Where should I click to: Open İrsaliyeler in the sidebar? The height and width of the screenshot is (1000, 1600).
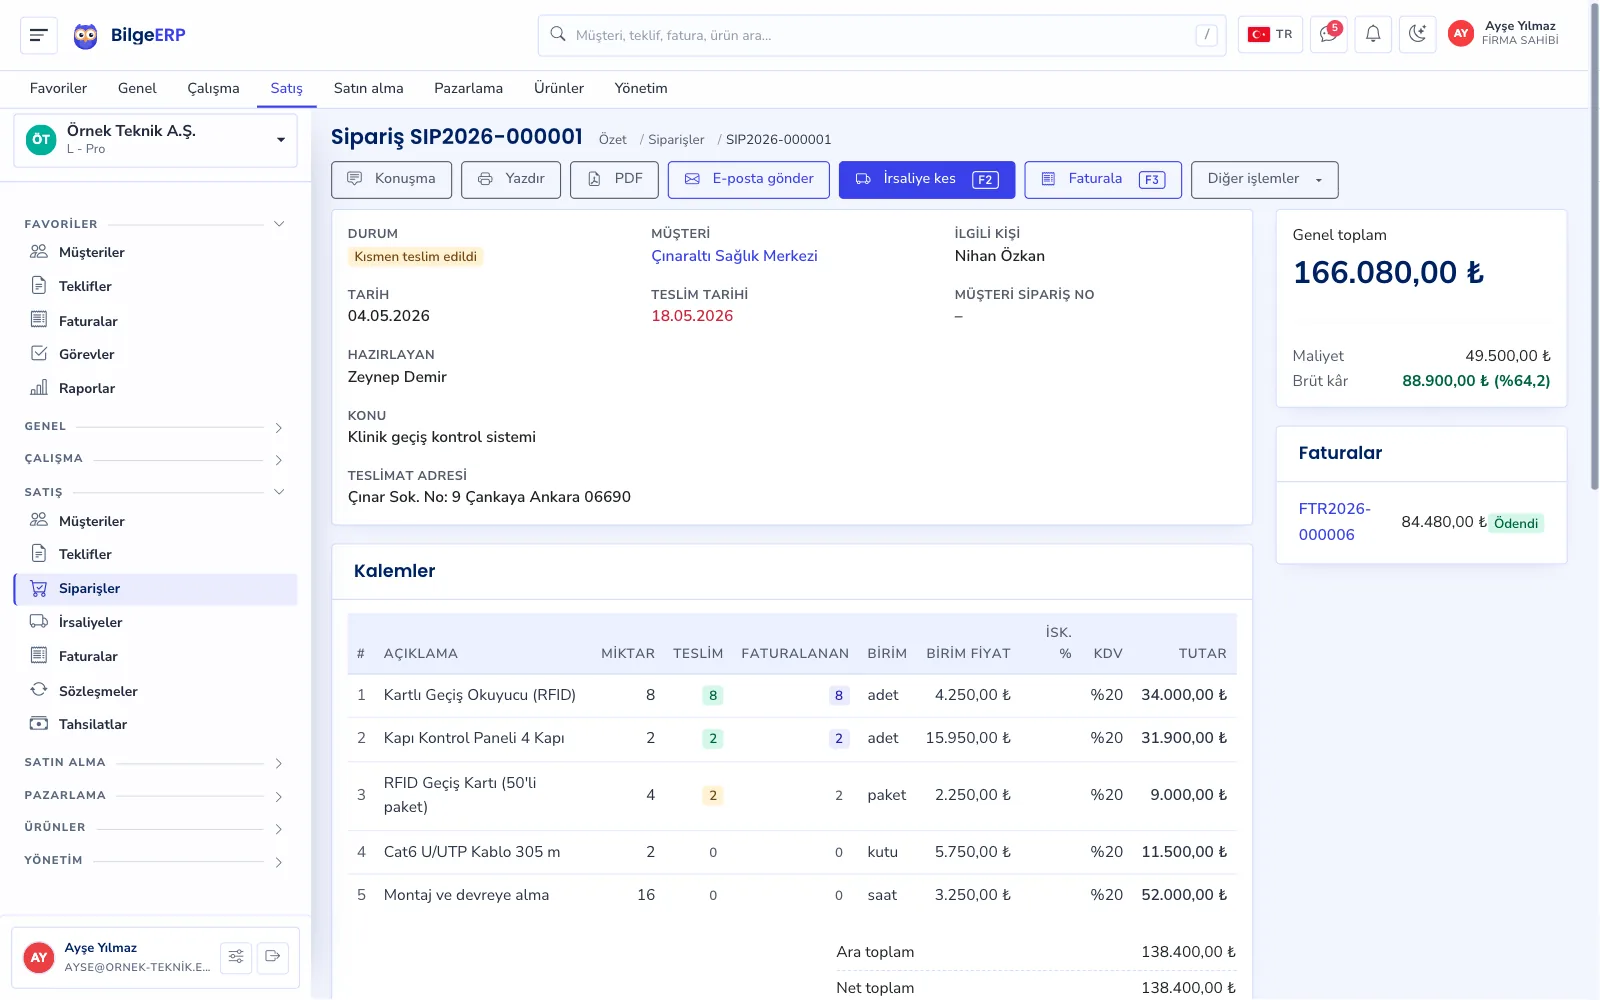[155, 622]
